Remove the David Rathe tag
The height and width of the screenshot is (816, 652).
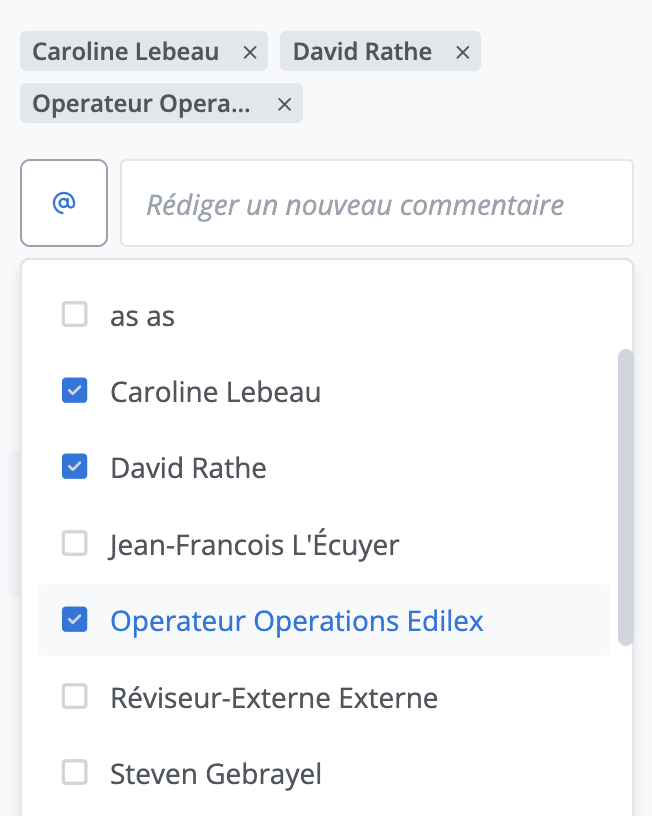[x=462, y=52]
